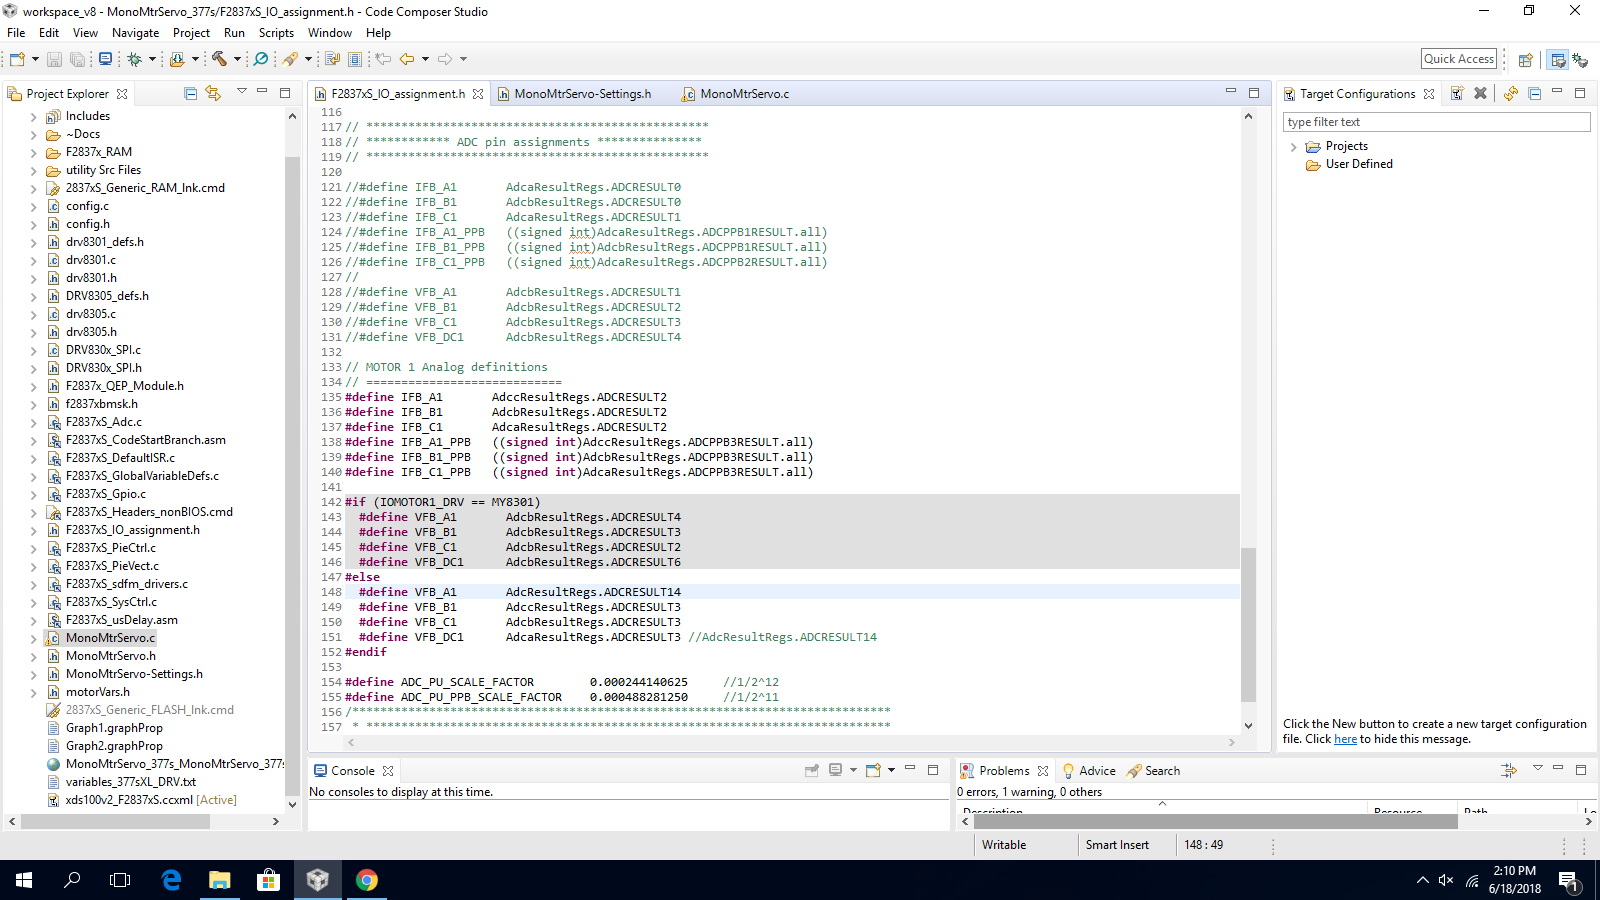Open Google Chrome from the taskbar
1600x900 pixels.
point(366,880)
